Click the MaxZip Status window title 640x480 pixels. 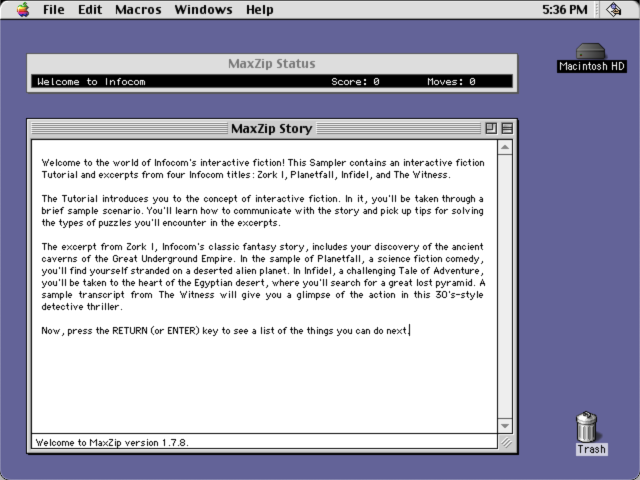coord(272,64)
